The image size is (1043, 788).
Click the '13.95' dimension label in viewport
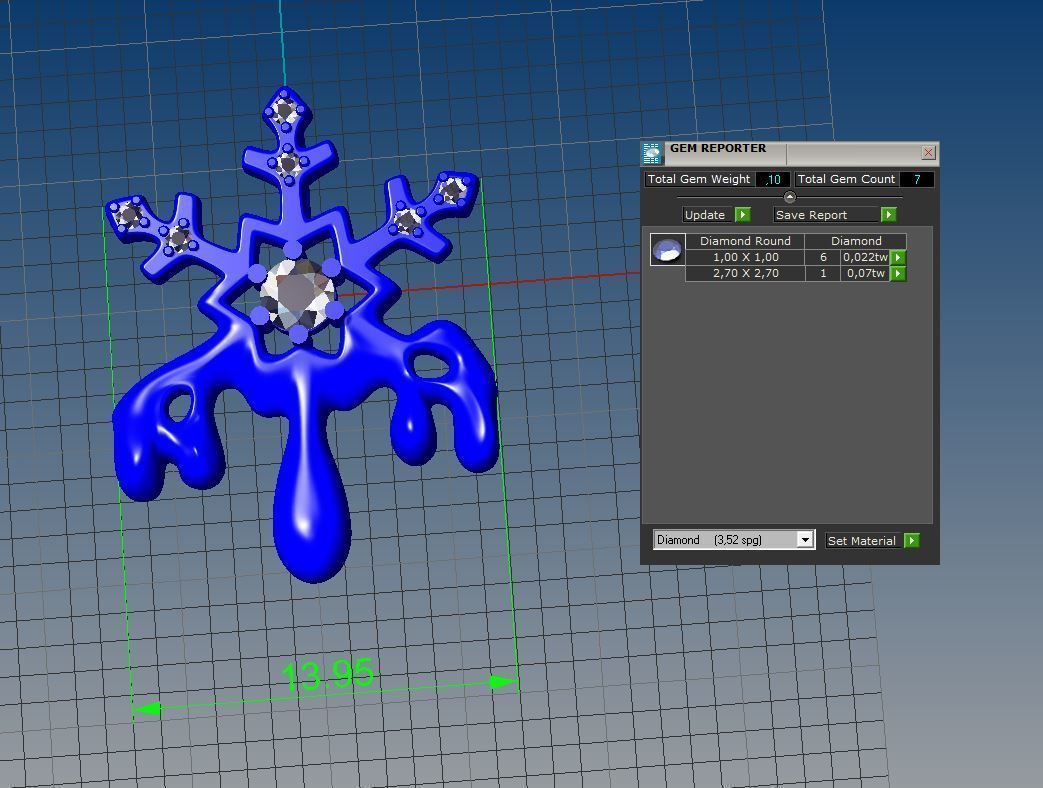click(x=329, y=675)
